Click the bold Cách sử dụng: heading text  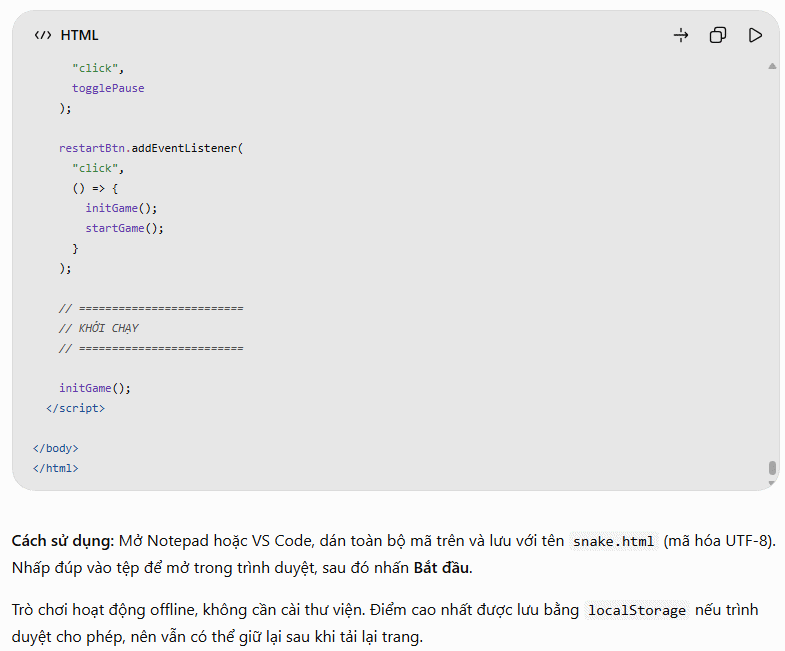pyautogui.click(x=63, y=541)
